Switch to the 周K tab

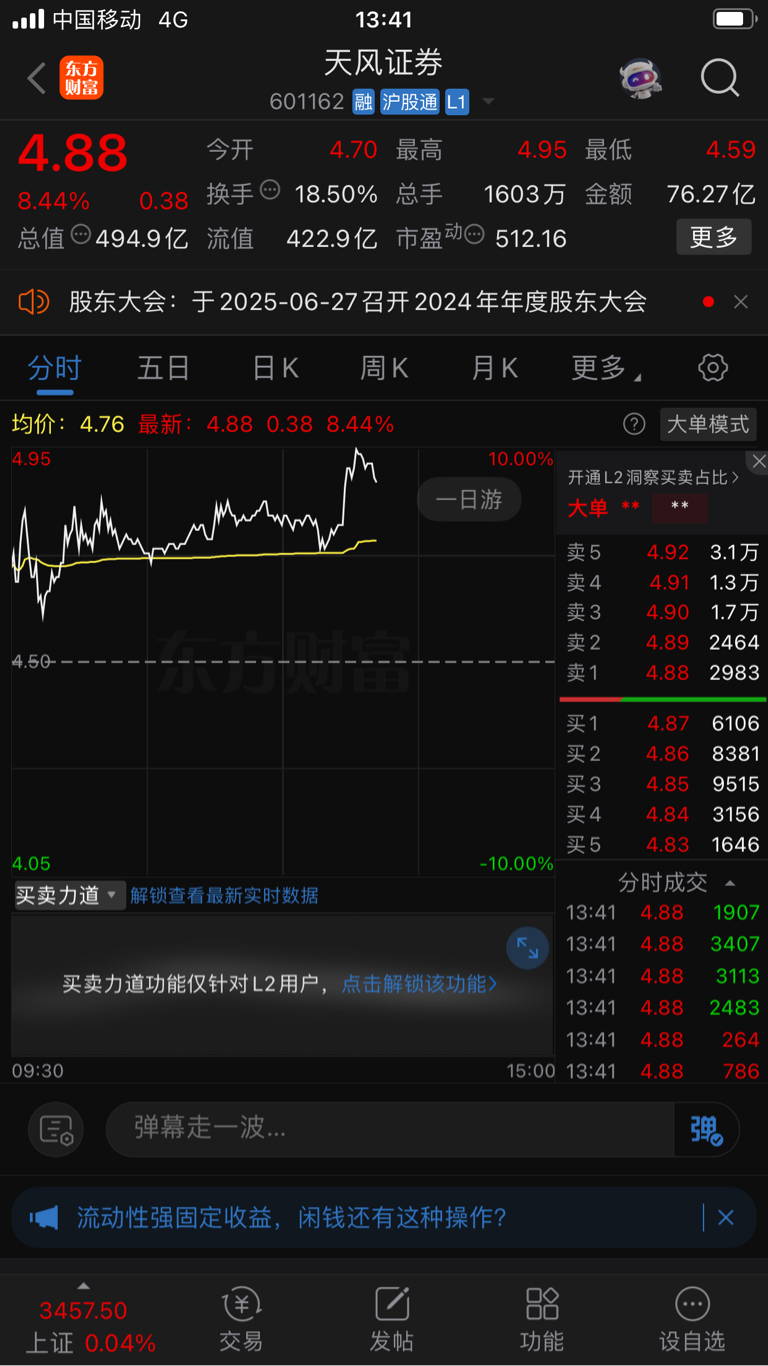[x=384, y=368]
